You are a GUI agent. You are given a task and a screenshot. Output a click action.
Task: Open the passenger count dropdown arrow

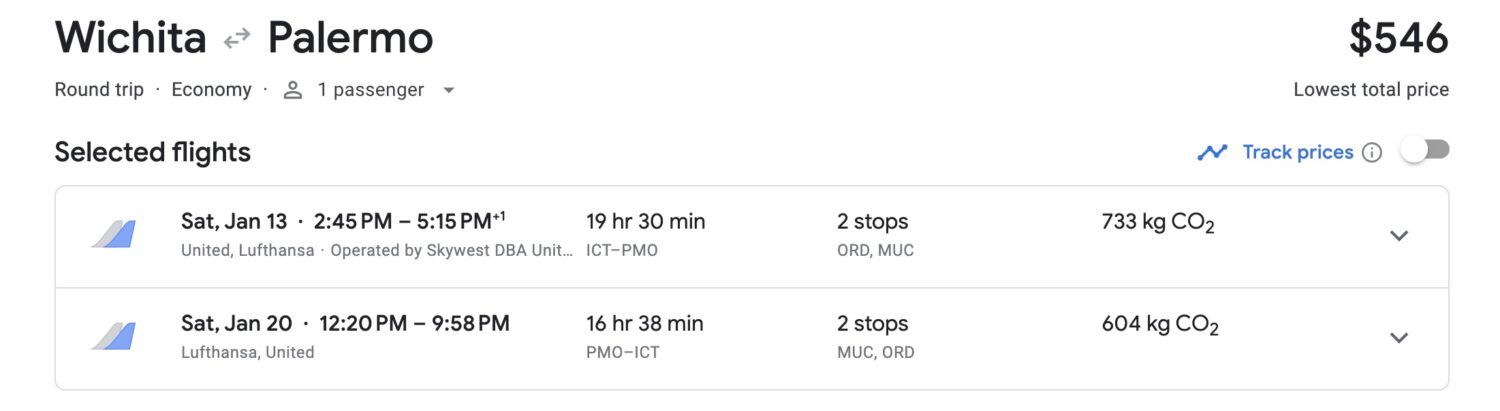[x=449, y=90]
